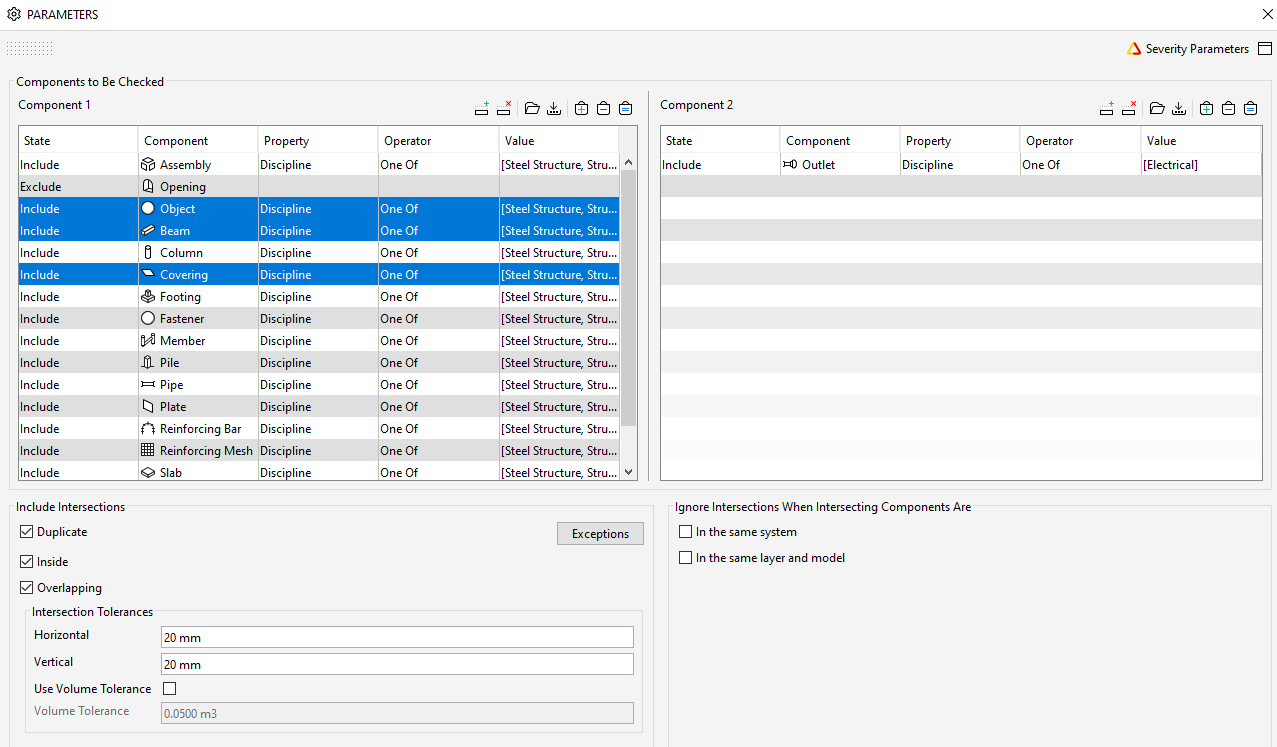Click the window layout icon beside Severity Parameters
Image resolution: width=1277 pixels, height=747 pixels.
coord(1265,48)
